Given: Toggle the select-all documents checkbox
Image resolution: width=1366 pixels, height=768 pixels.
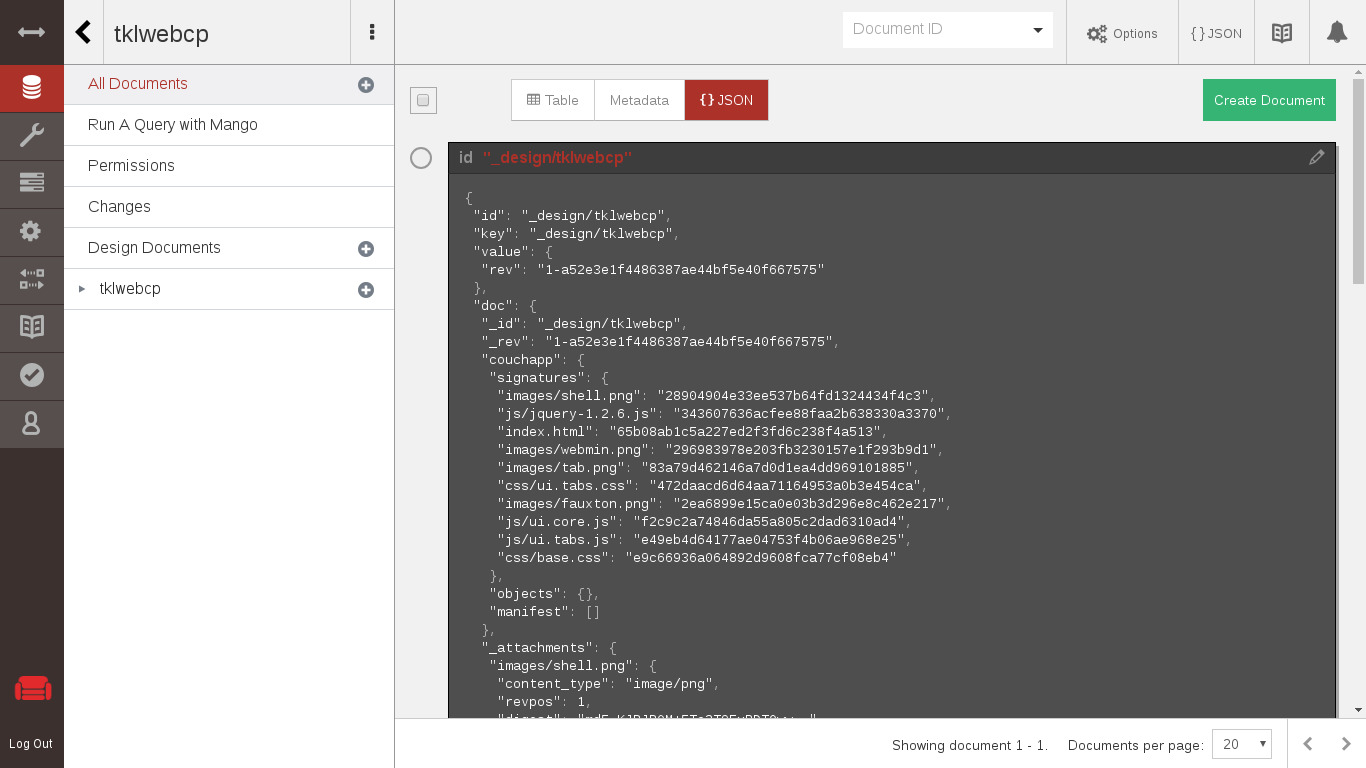Looking at the screenshot, I should tap(423, 100).
